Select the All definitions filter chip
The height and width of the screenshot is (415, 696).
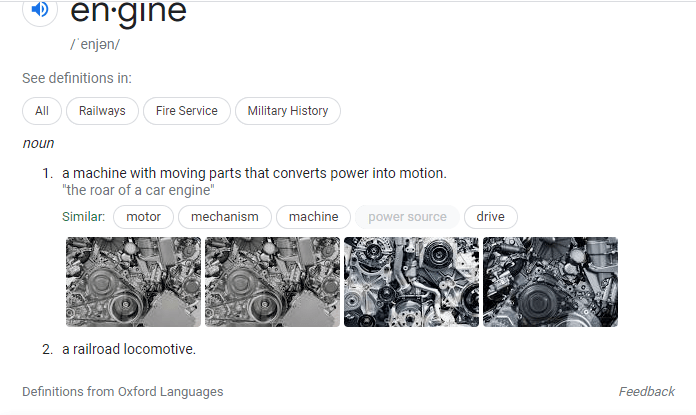42,111
